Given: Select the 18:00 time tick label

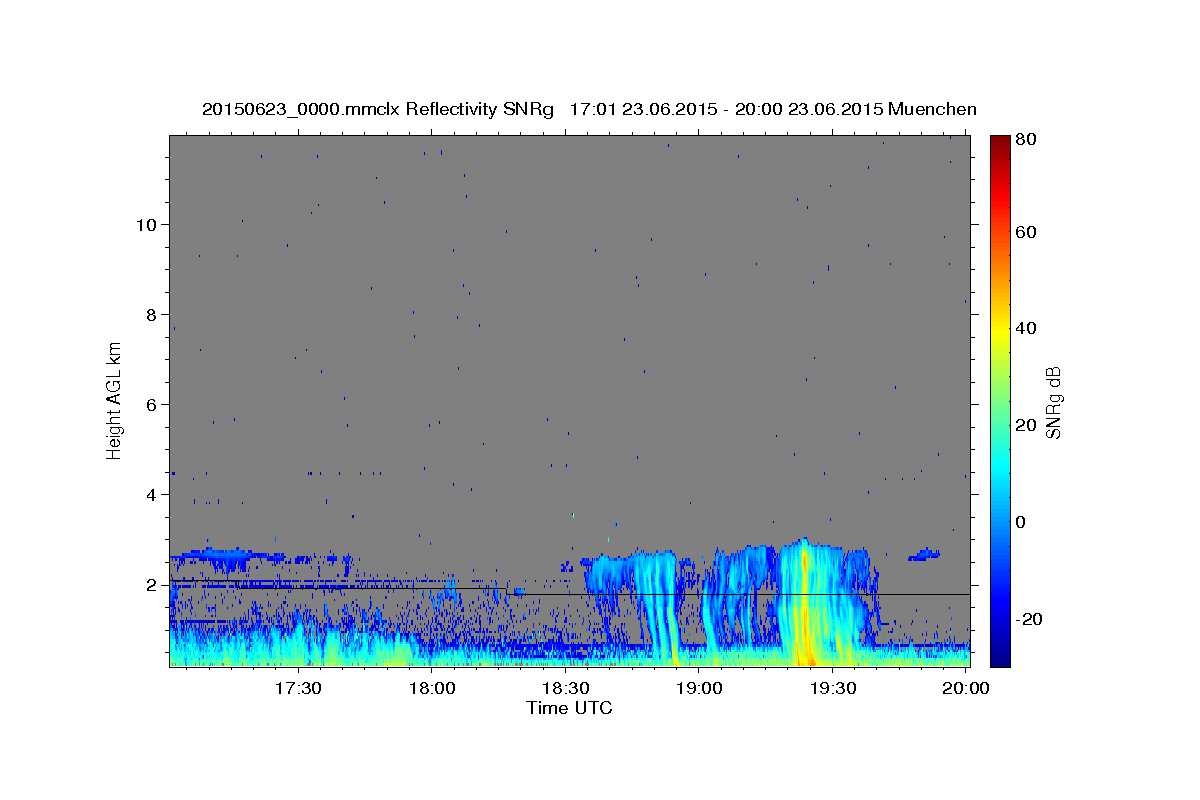Looking at the screenshot, I should pyautogui.click(x=432, y=688).
